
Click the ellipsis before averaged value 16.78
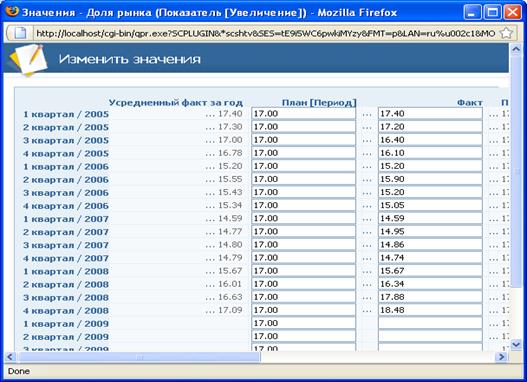[210, 154]
